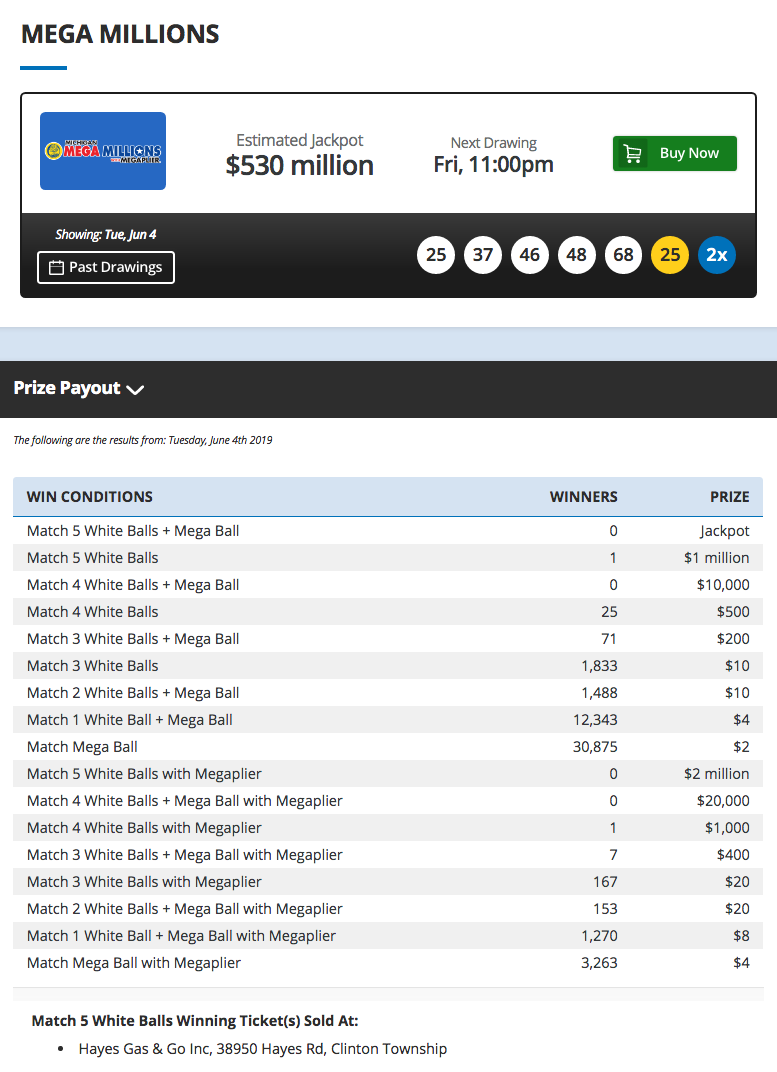
Task: Click the 1,270 winners cell
Action: click(x=599, y=936)
